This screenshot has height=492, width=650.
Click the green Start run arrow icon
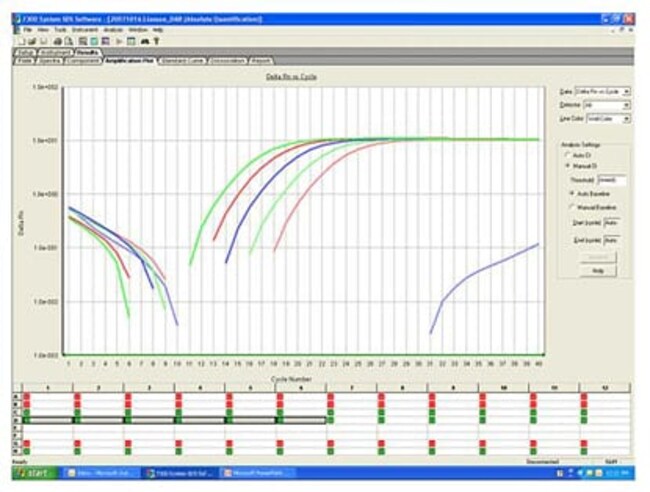(119, 41)
